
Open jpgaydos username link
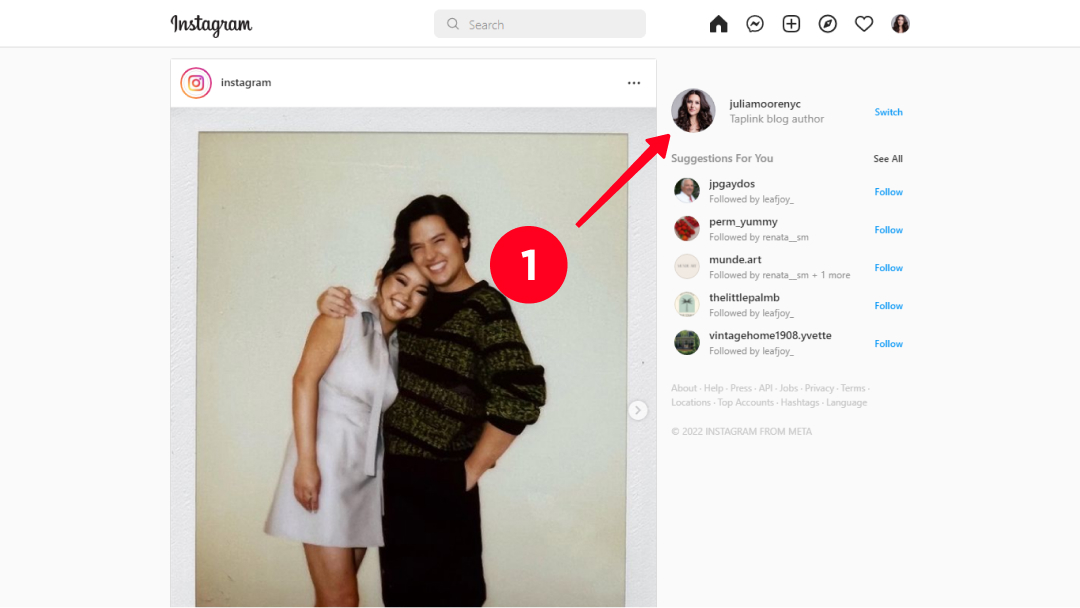pyautogui.click(x=732, y=184)
